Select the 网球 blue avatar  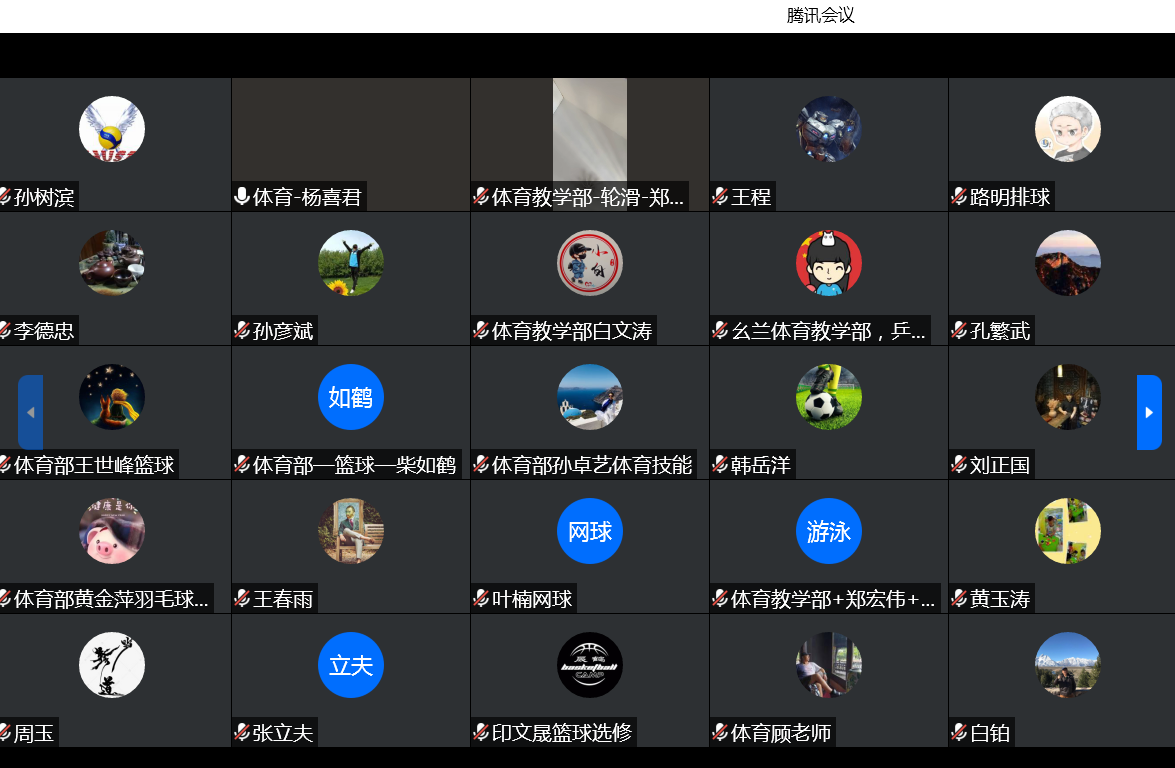coord(589,531)
